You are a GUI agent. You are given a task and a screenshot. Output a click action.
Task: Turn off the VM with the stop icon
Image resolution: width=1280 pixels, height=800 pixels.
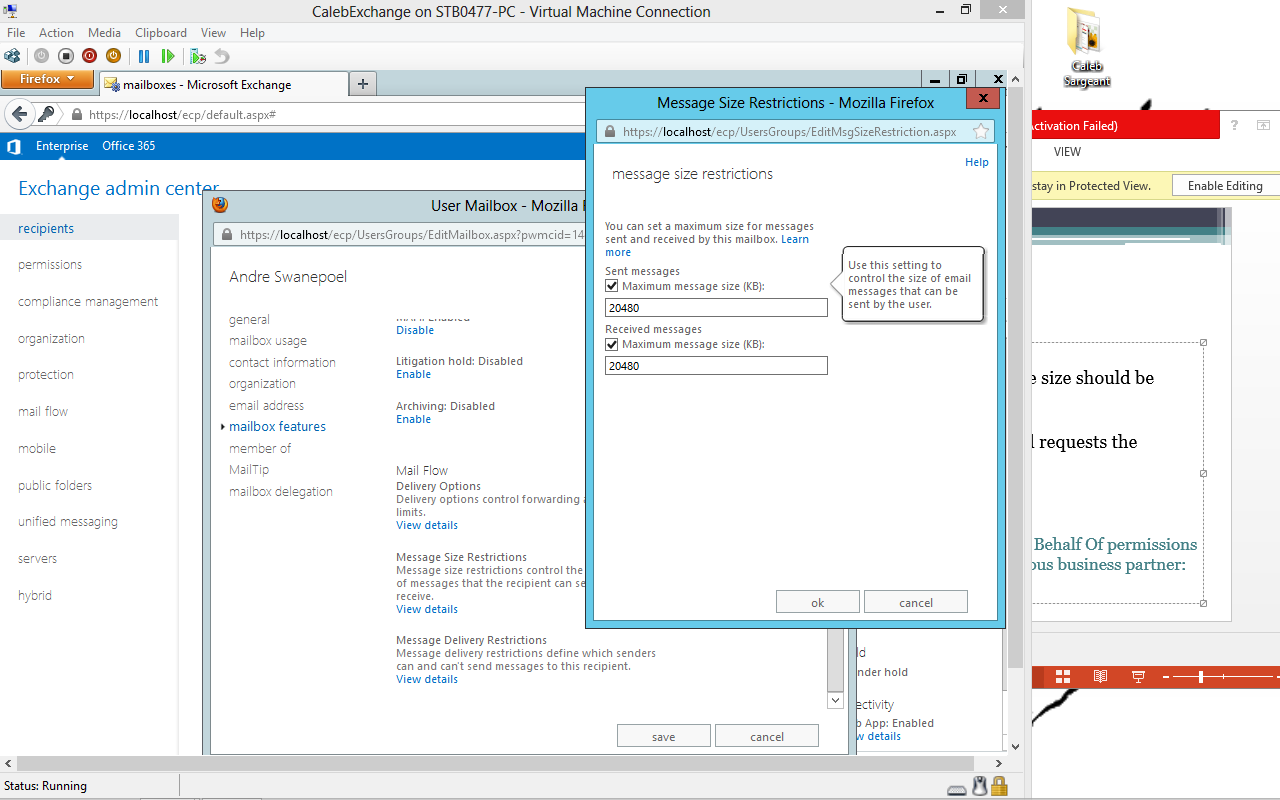[66, 56]
